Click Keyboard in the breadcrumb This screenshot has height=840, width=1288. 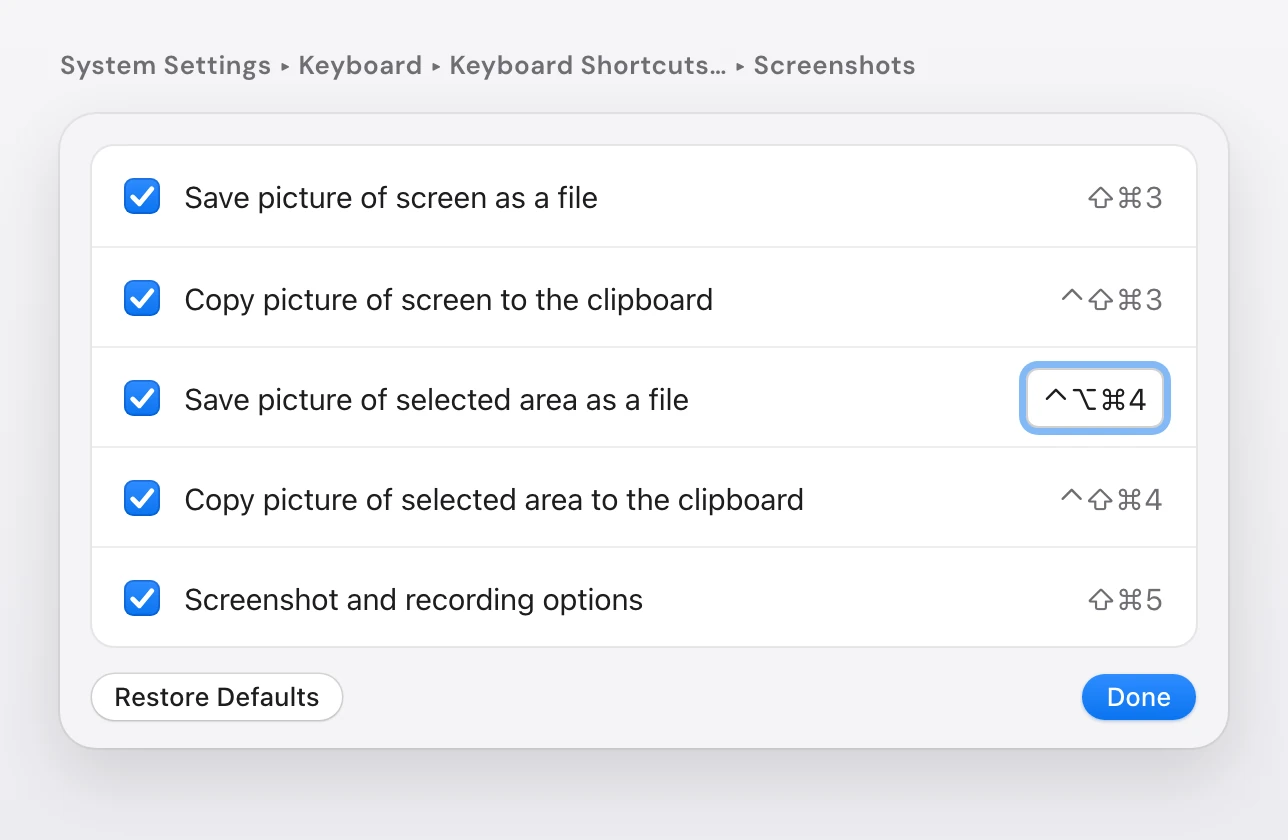360,66
